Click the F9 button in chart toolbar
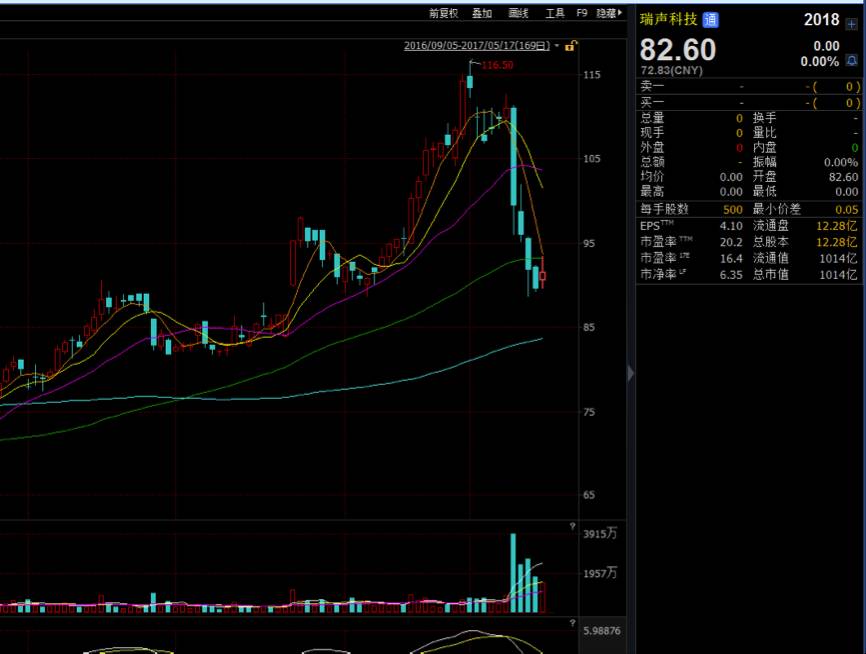This screenshot has width=866, height=654. coord(582,13)
